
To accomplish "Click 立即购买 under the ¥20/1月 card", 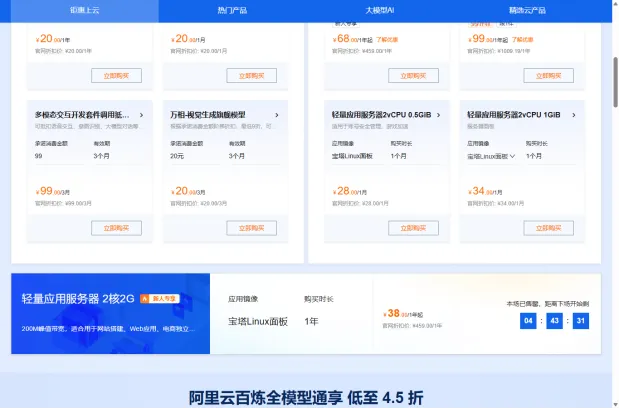I will coord(251,76).
